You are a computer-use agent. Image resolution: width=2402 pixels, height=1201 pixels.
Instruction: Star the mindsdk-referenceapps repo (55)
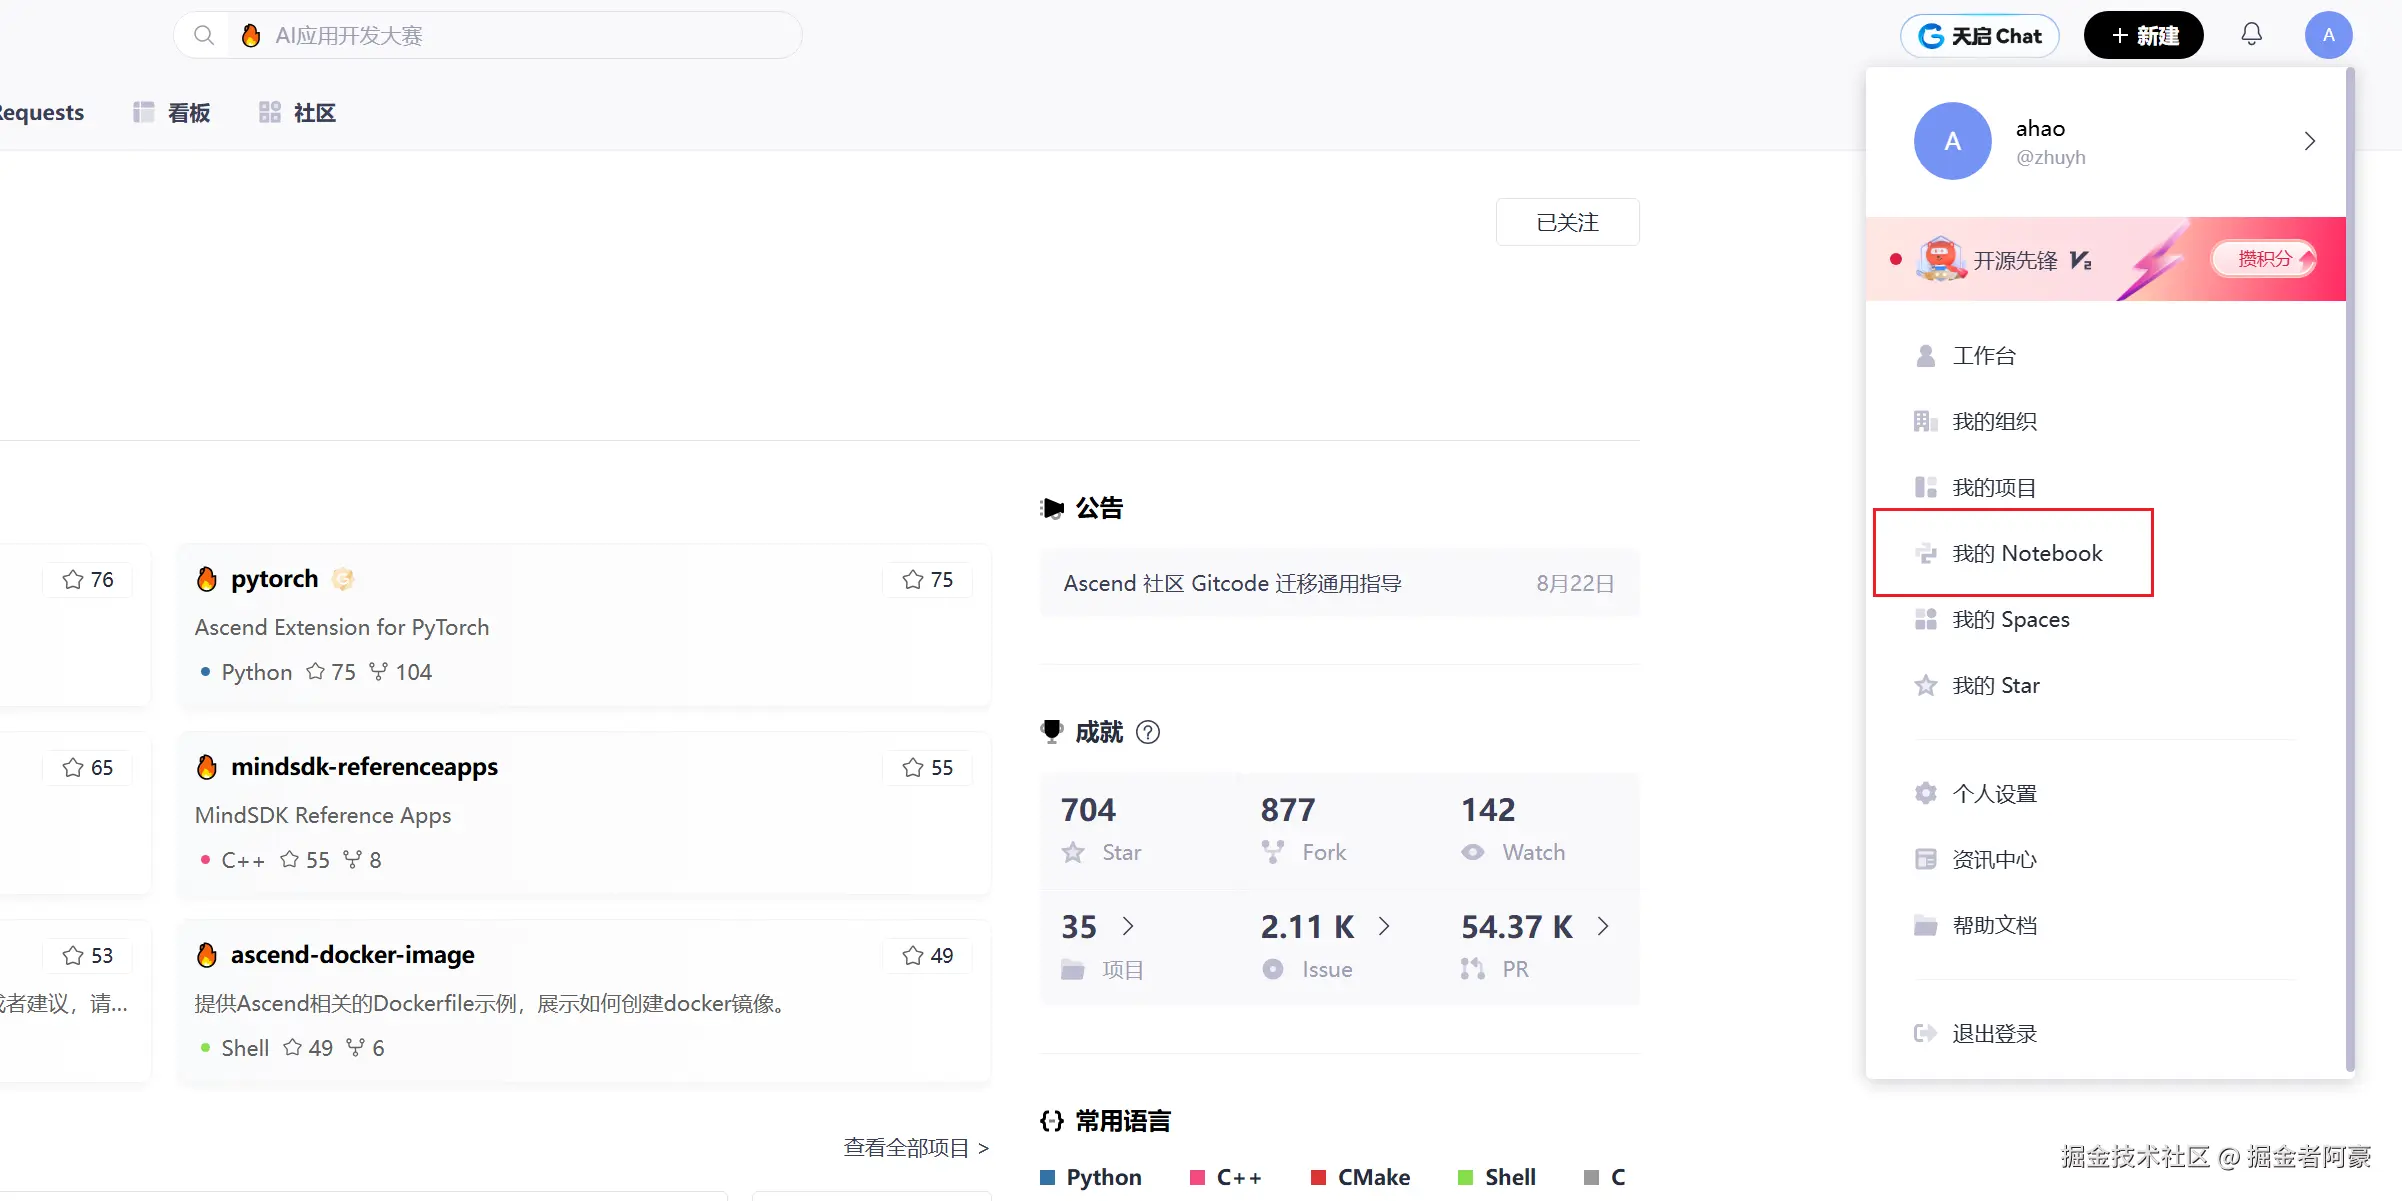tap(927, 768)
